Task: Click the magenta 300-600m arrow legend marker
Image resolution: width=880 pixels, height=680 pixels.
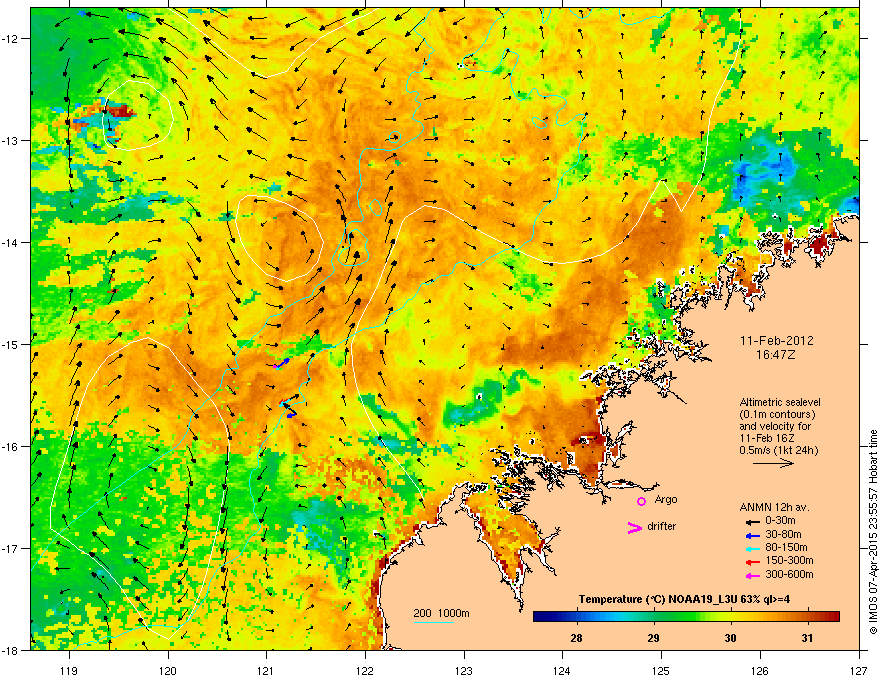Action: click(752, 576)
